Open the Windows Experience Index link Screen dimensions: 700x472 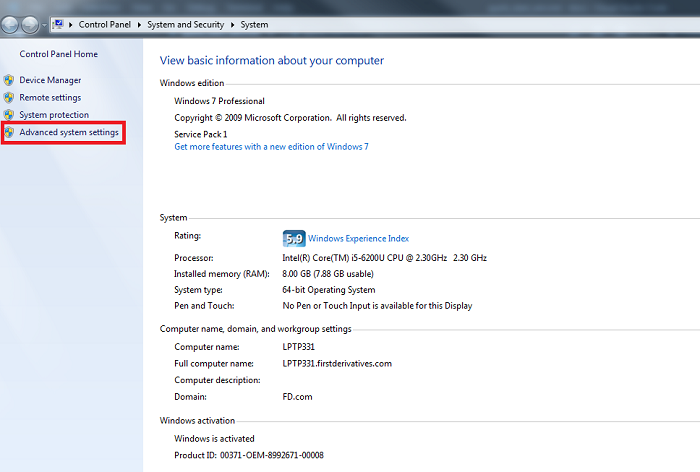point(358,238)
